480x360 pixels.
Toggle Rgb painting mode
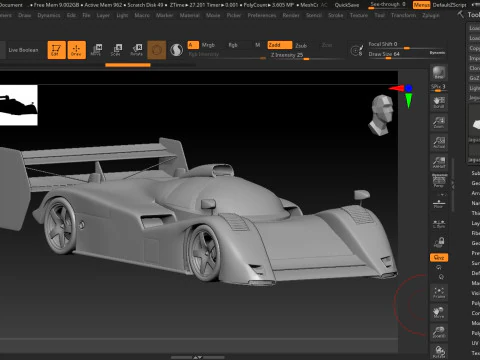233,45
